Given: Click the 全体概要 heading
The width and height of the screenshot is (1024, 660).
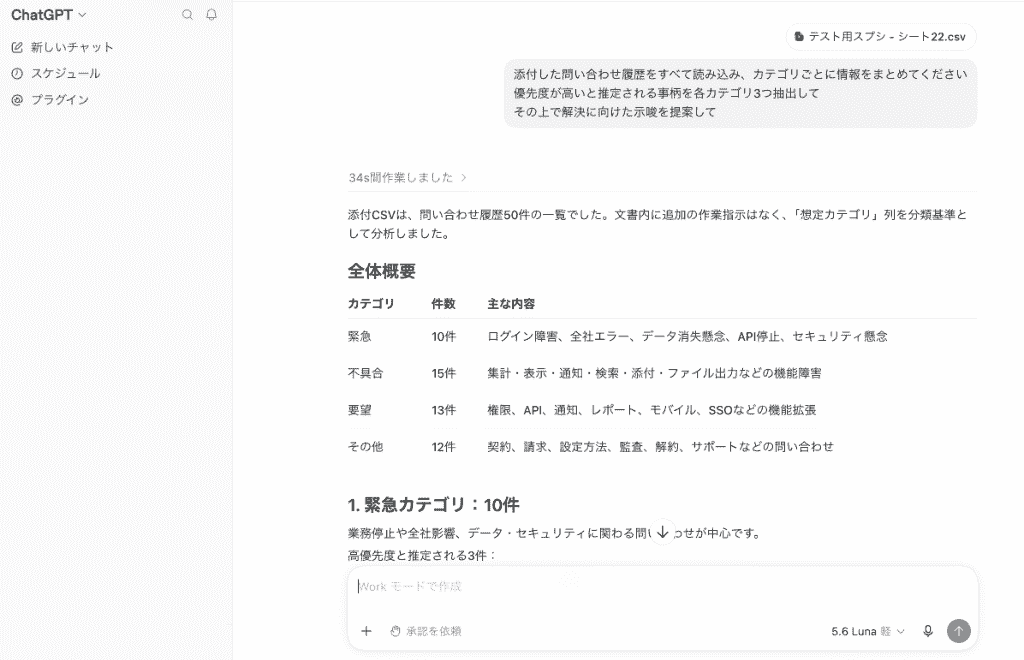Looking at the screenshot, I should click(x=381, y=271).
